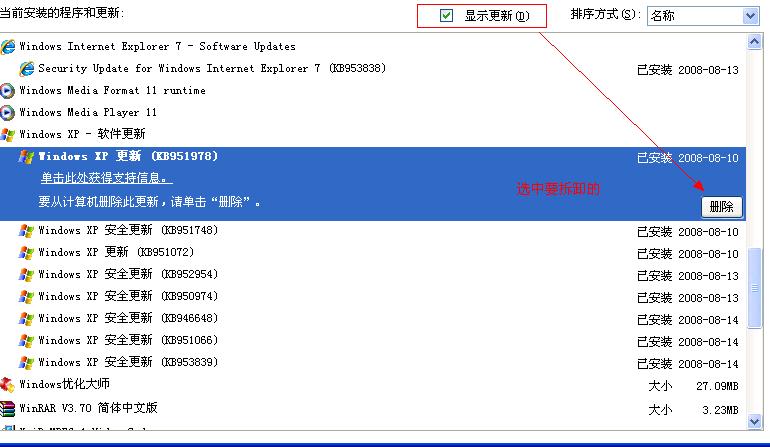Click the vertical scrollbar thumb

pos(754,288)
